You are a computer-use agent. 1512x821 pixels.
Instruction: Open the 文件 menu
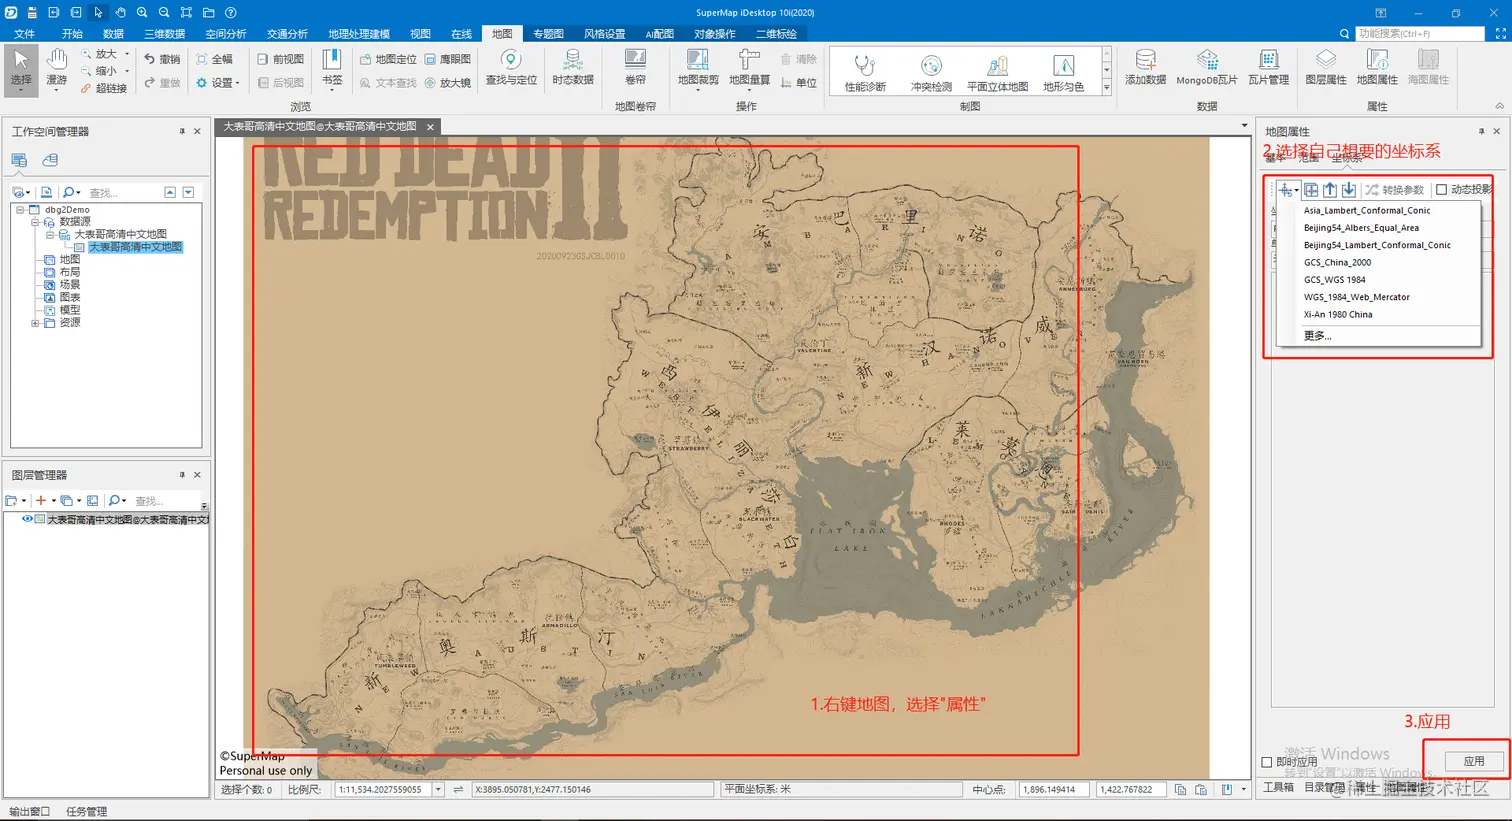(x=24, y=34)
